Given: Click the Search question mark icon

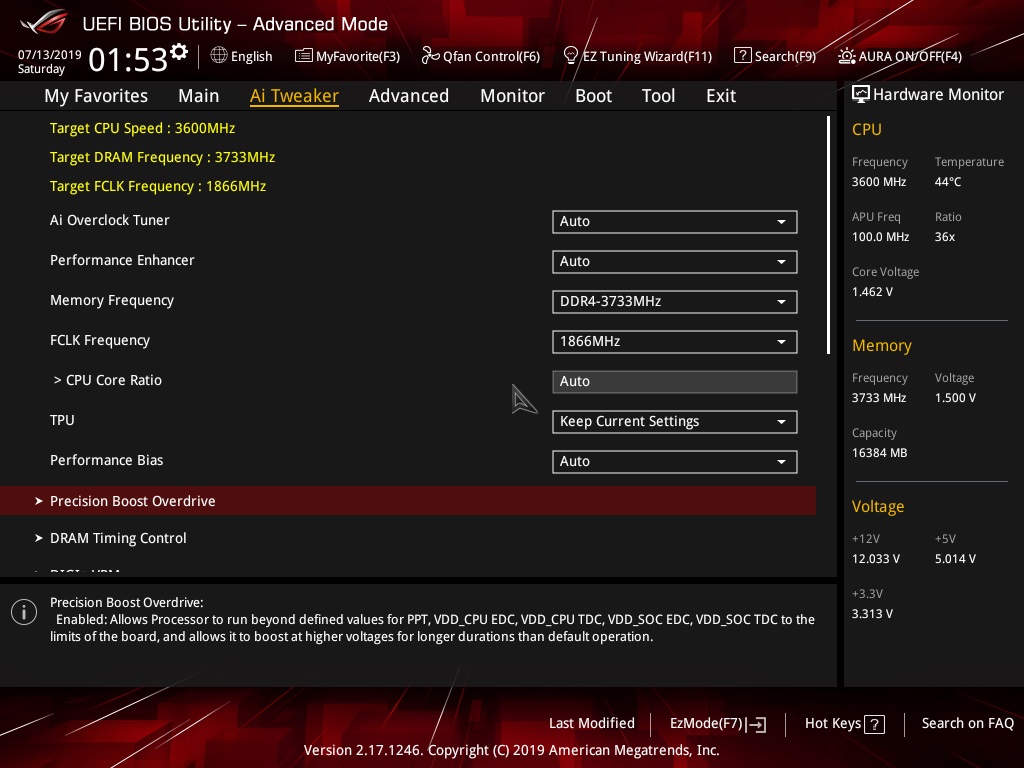Looking at the screenshot, I should (x=743, y=56).
